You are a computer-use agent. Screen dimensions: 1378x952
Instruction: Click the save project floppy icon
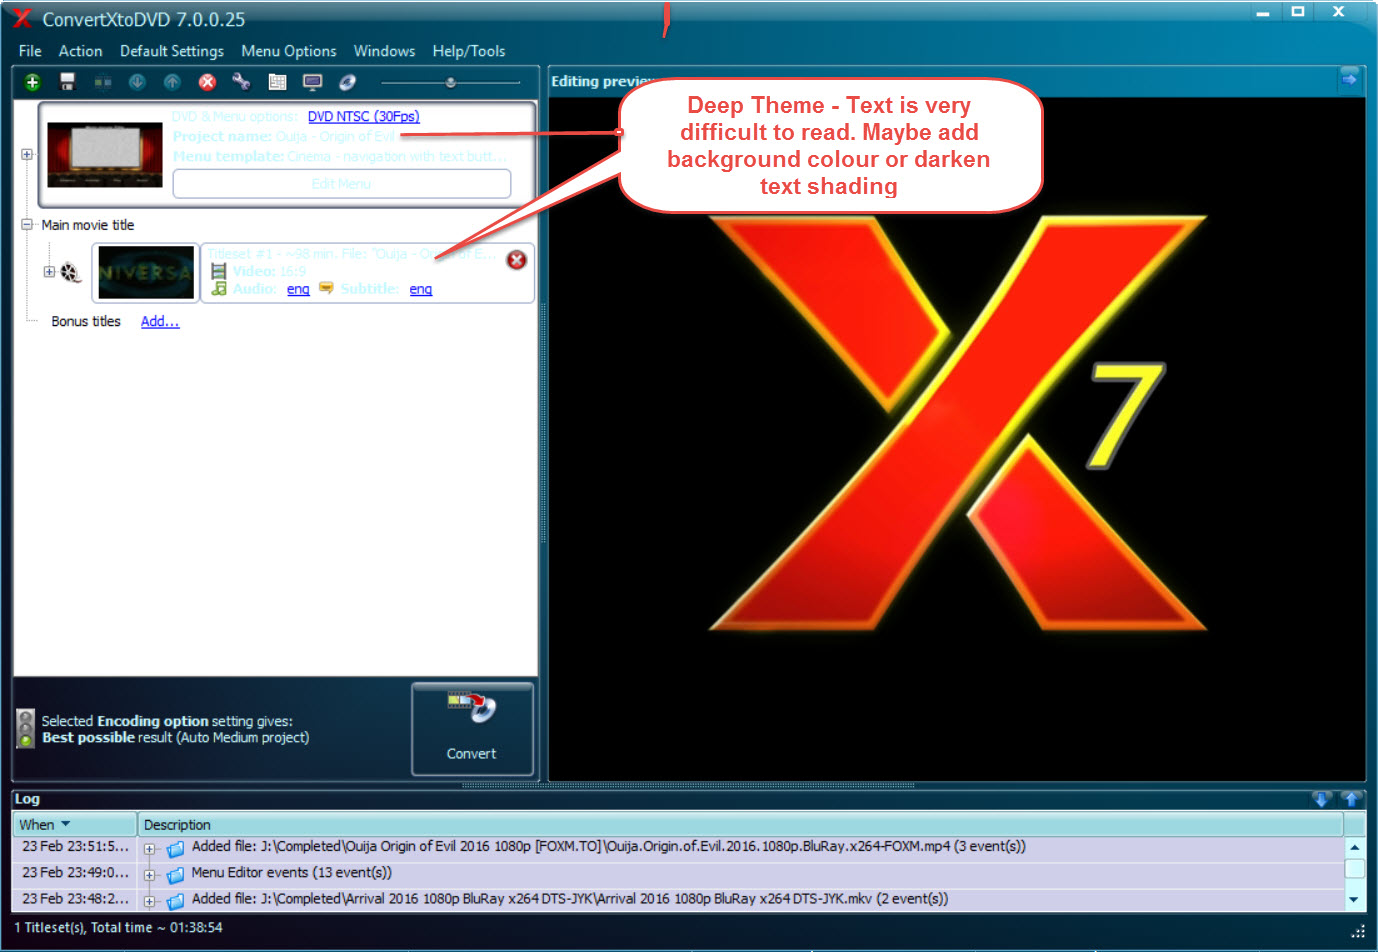pyautogui.click(x=68, y=82)
